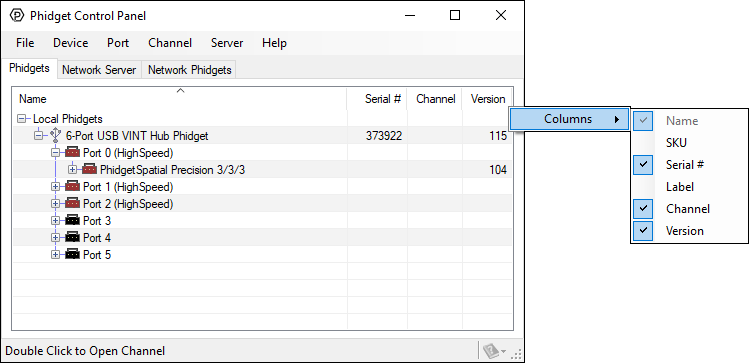This screenshot has width=749, height=363.
Task: Click the USB icon beside 6-Port USB VINT Hub
Action: (x=55, y=136)
